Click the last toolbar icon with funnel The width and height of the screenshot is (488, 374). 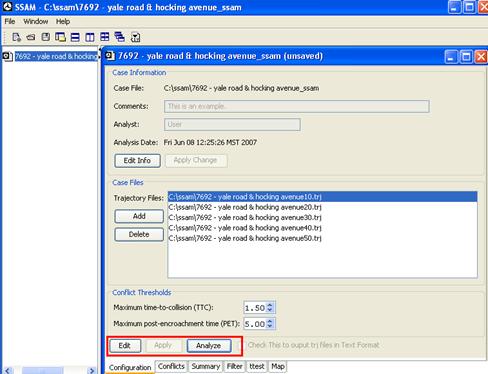(136, 37)
